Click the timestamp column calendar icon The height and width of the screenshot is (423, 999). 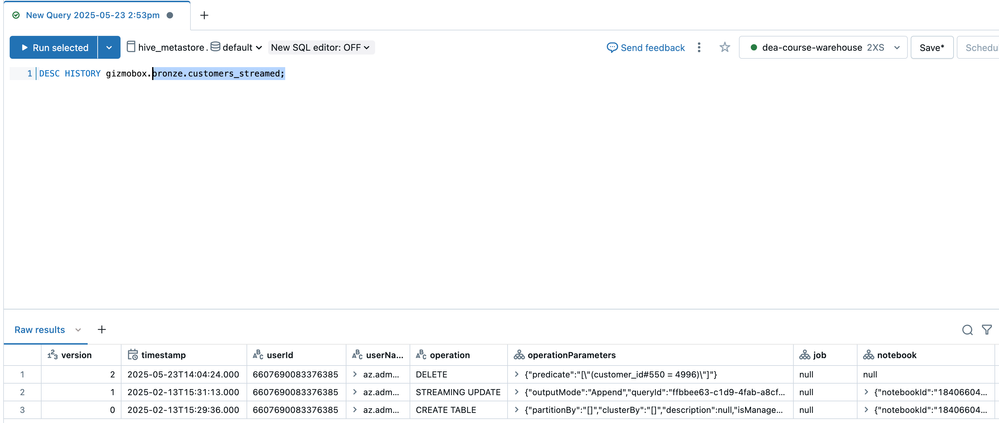tap(133, 355)
